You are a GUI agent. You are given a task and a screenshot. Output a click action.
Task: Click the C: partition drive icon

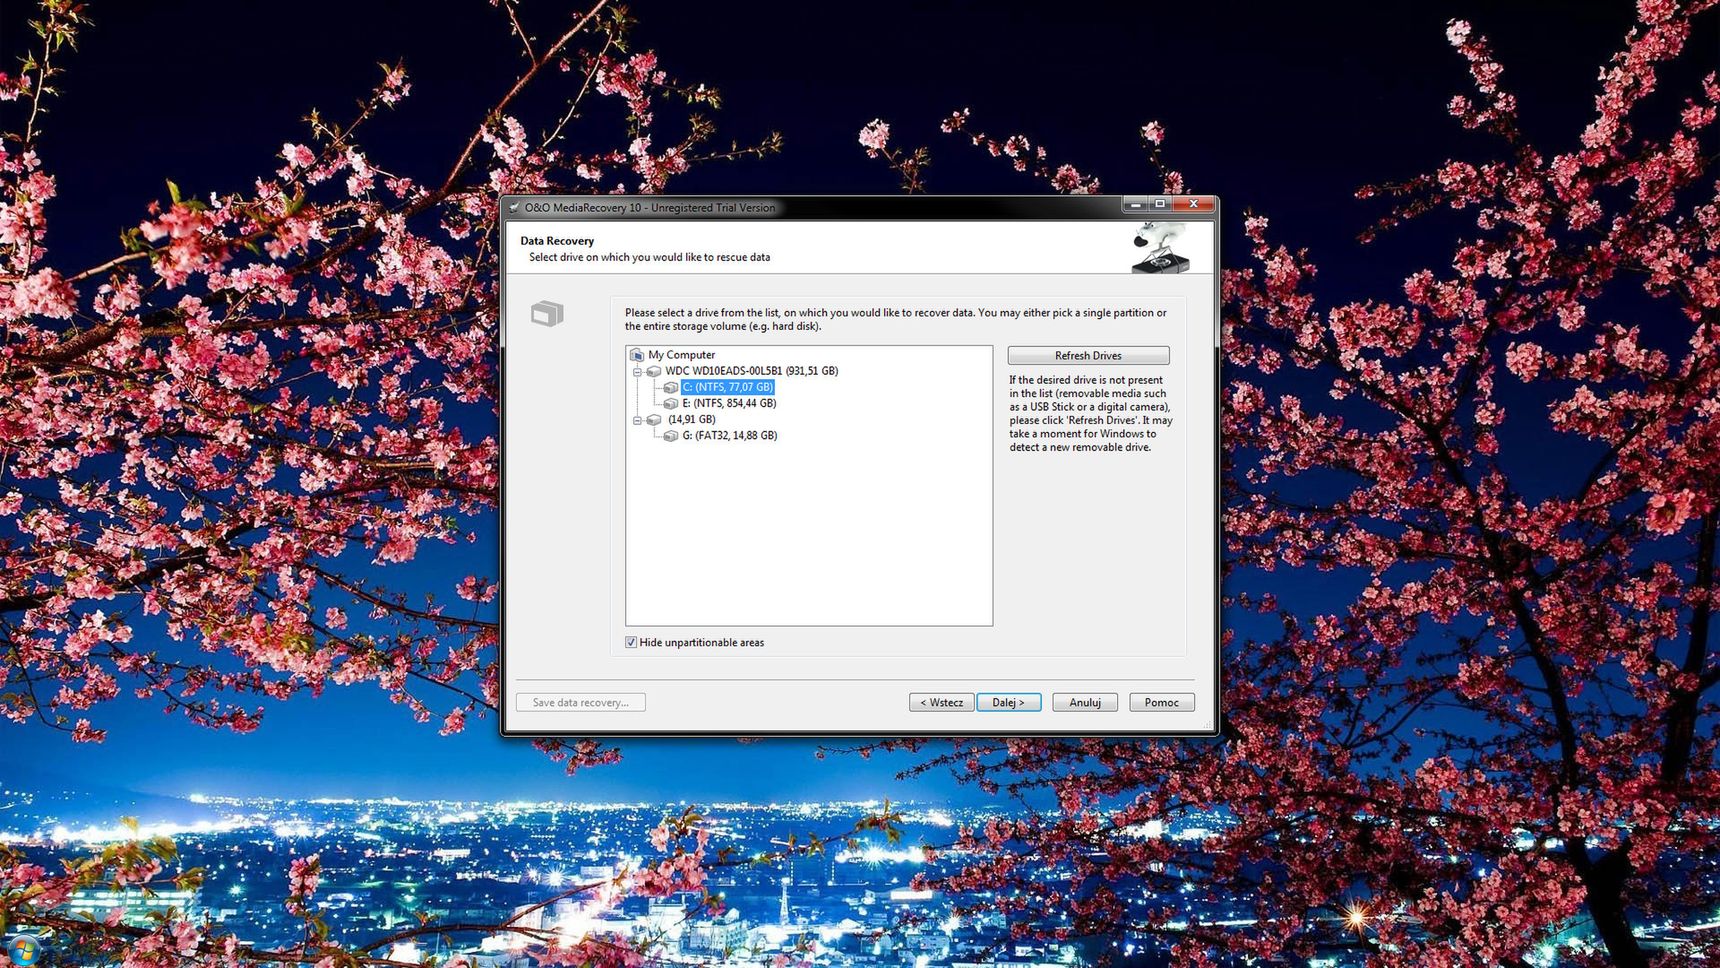(x=671, y=387)
